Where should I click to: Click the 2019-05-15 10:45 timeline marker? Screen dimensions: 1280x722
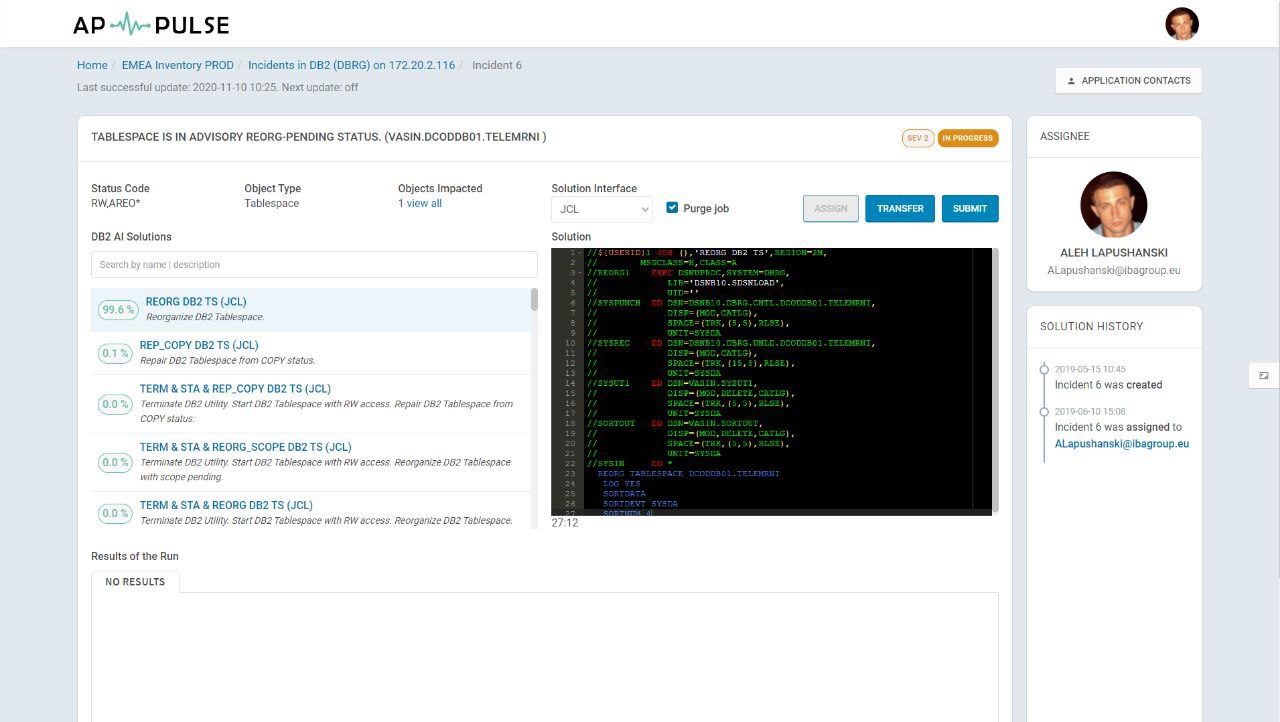[1044, 369]
